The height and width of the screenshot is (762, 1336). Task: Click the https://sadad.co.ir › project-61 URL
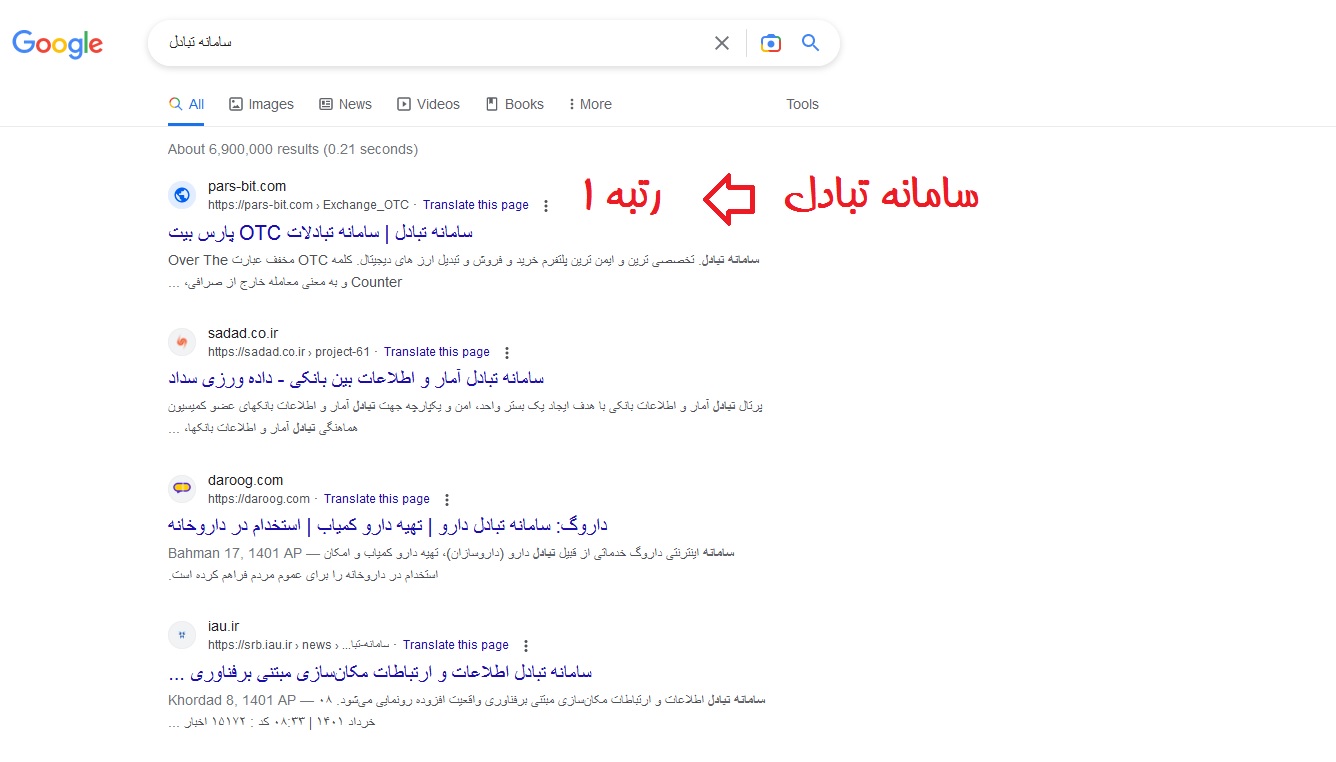[x=289, y=352]
